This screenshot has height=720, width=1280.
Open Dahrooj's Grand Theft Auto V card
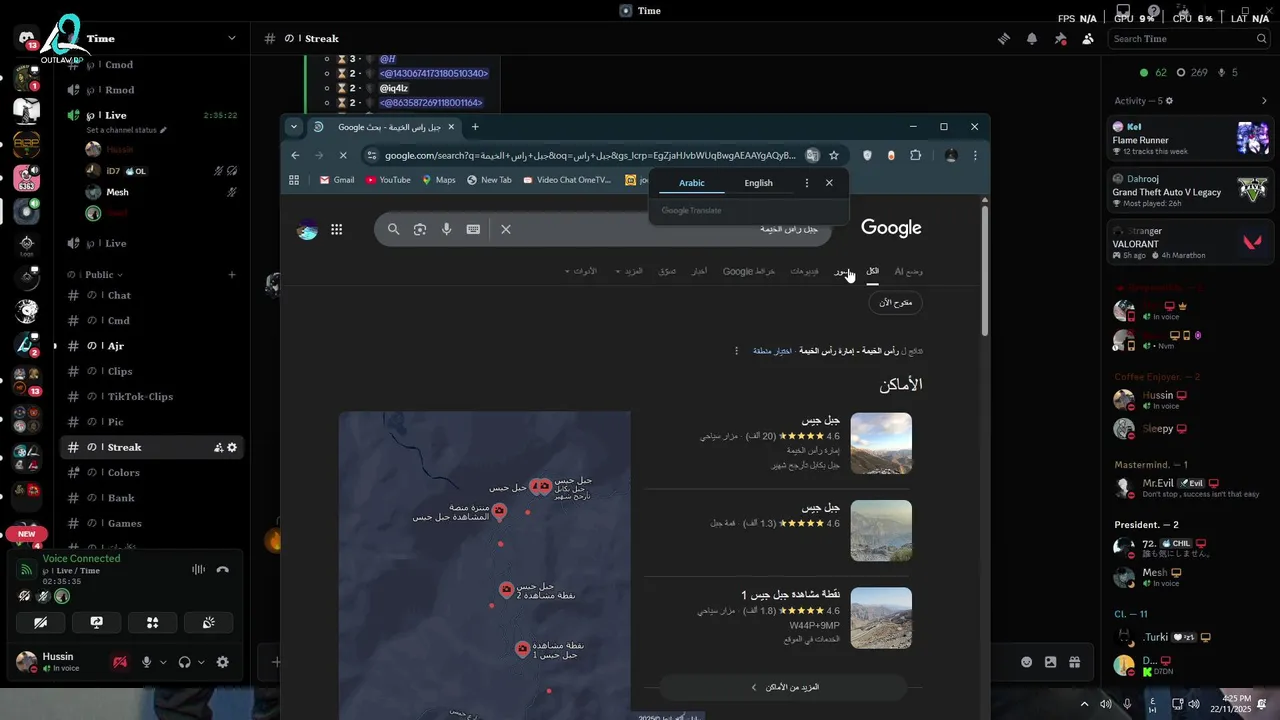1190,190
